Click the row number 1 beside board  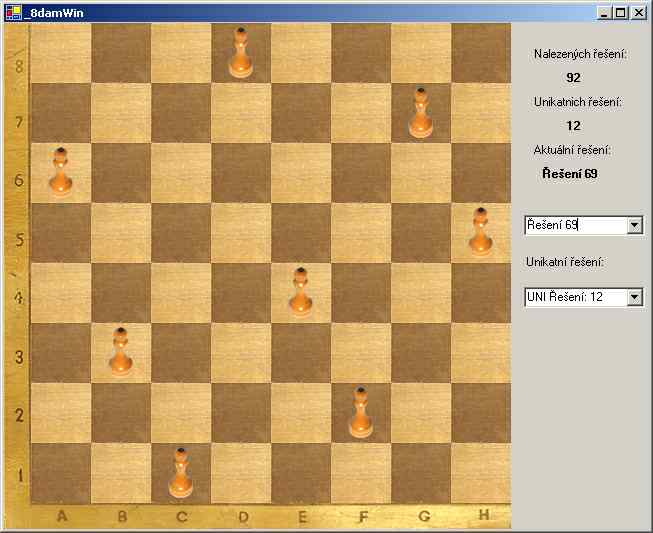(x=20, y=476)
